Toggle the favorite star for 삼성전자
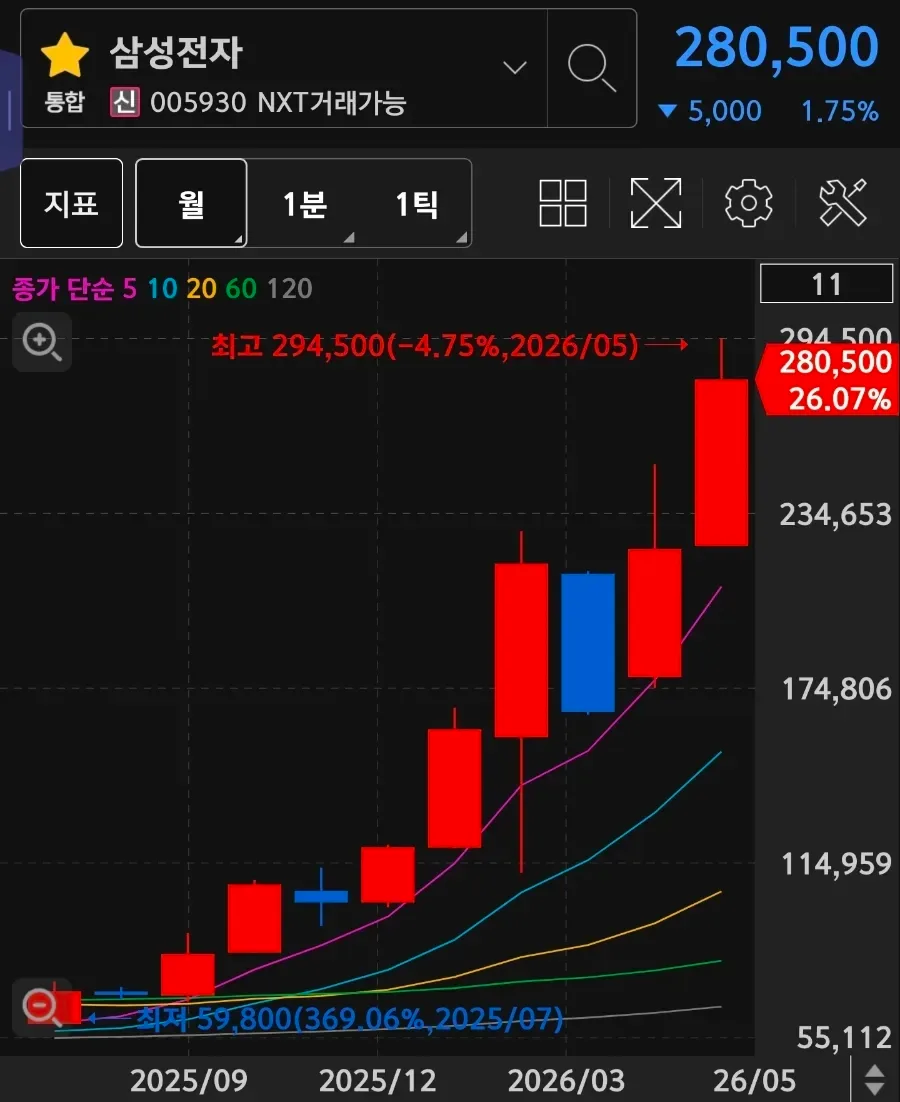900x1102 pixels. tap(65, 55)
